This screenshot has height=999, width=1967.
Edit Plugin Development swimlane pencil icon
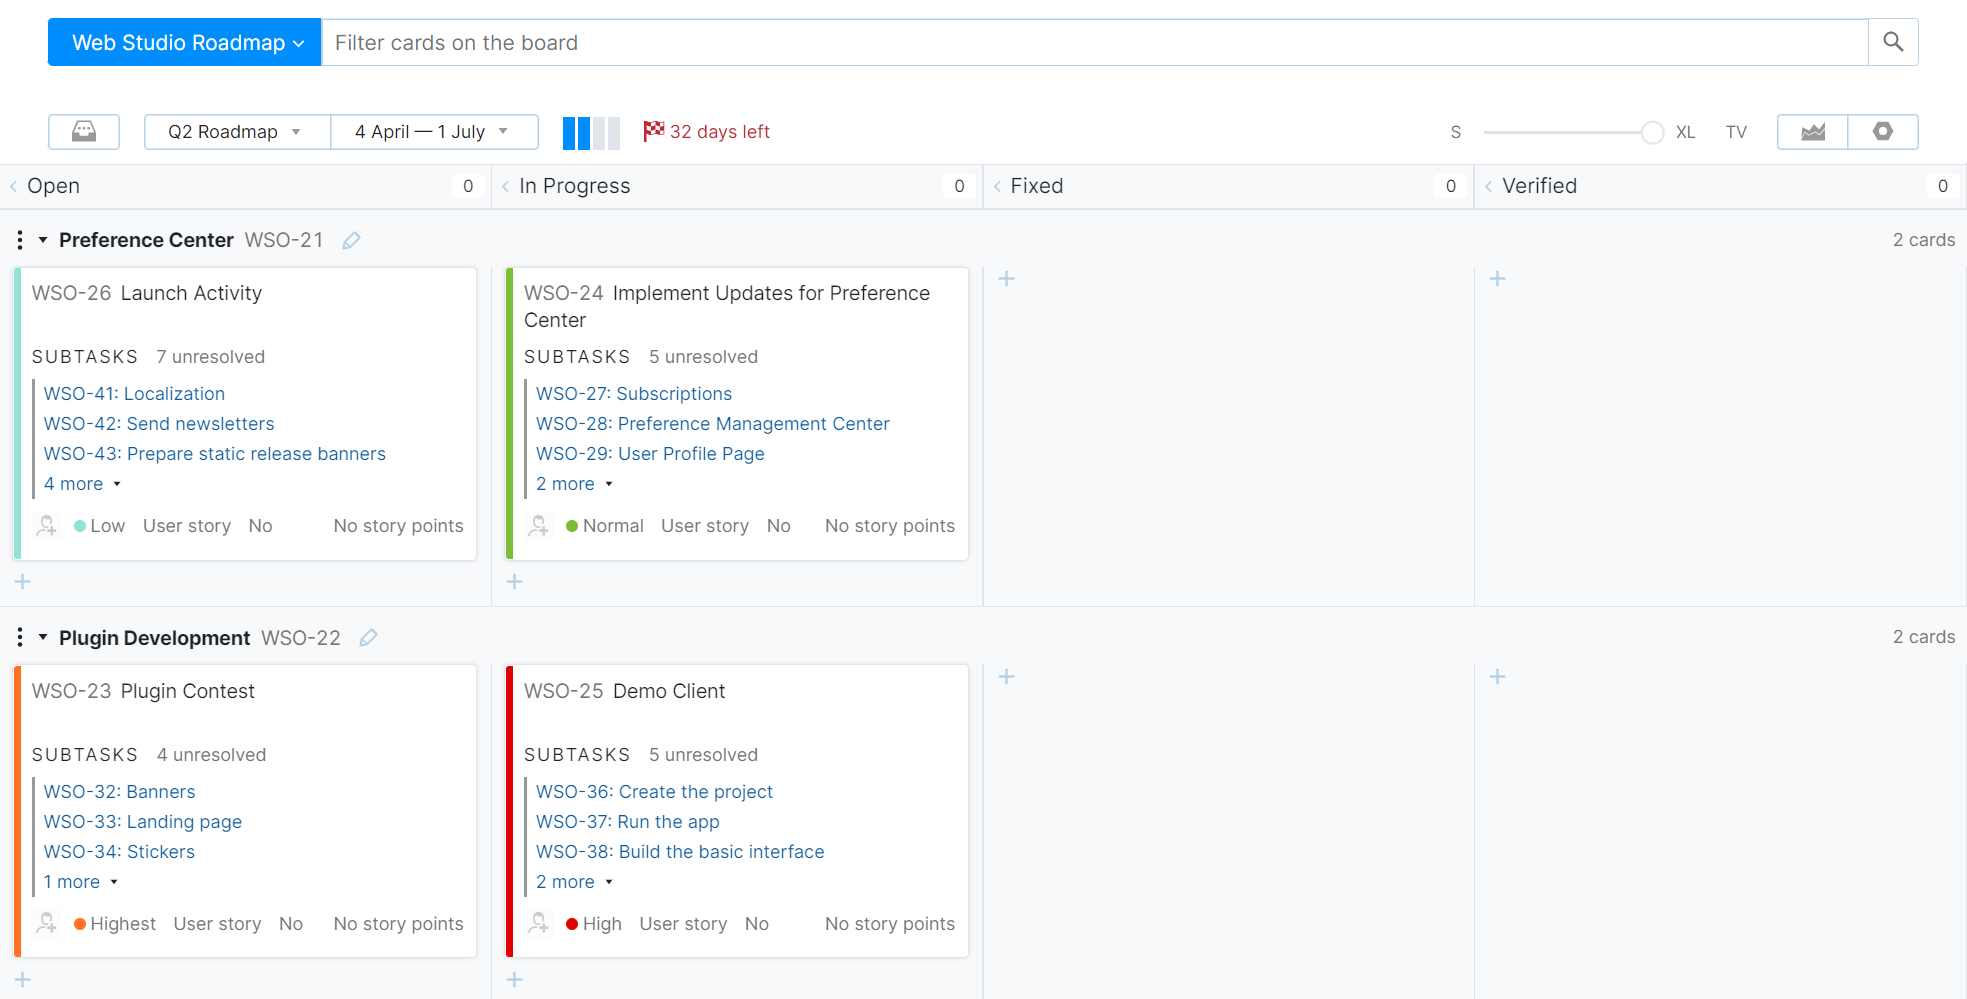click(x=368, y=638)
